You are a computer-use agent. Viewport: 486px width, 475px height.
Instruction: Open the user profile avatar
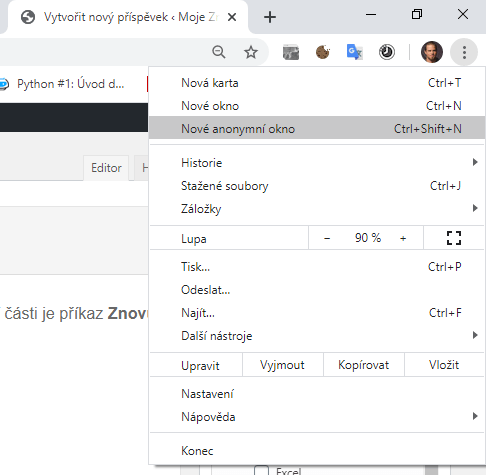(432, 52)
